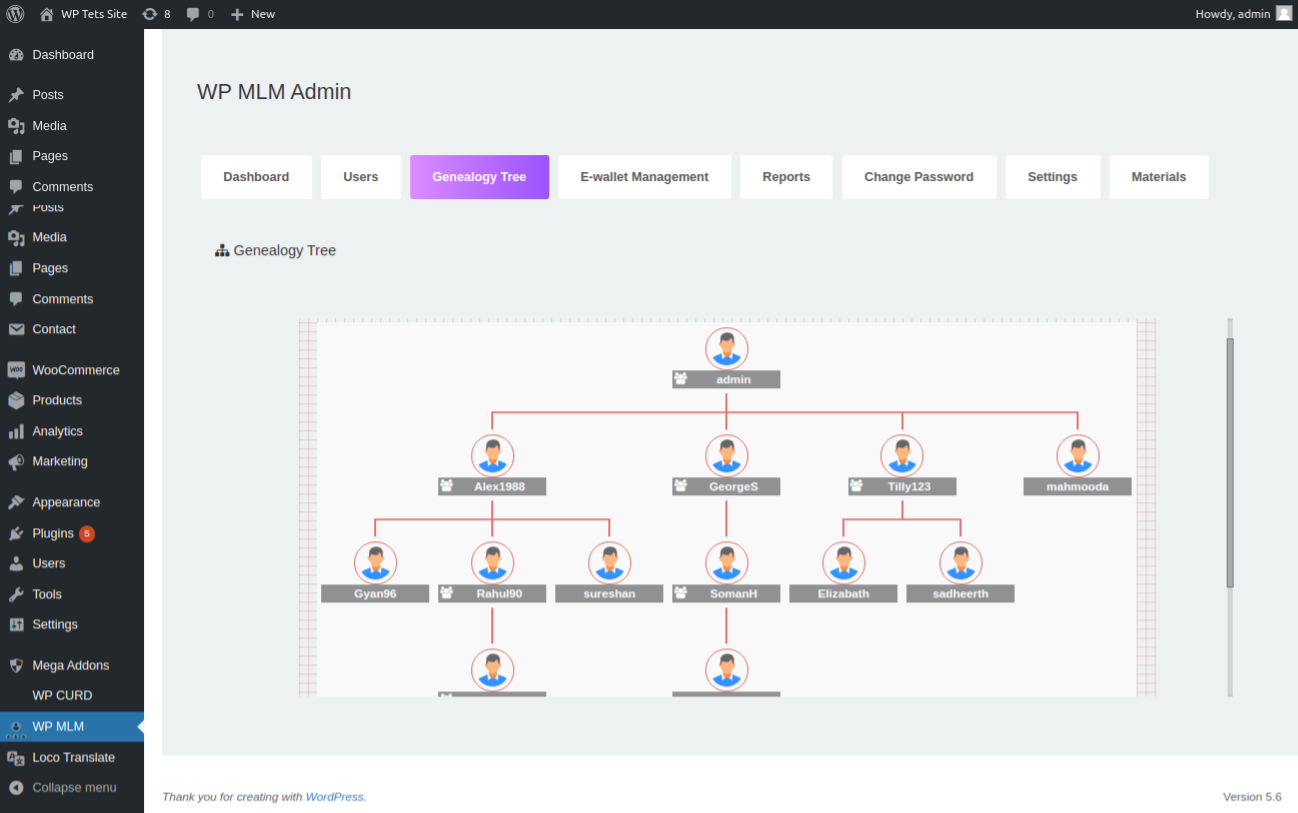Click the Version 5.6 footer text
The height and width of the screenshot is (813, 1298).
tap(1252, 797)
